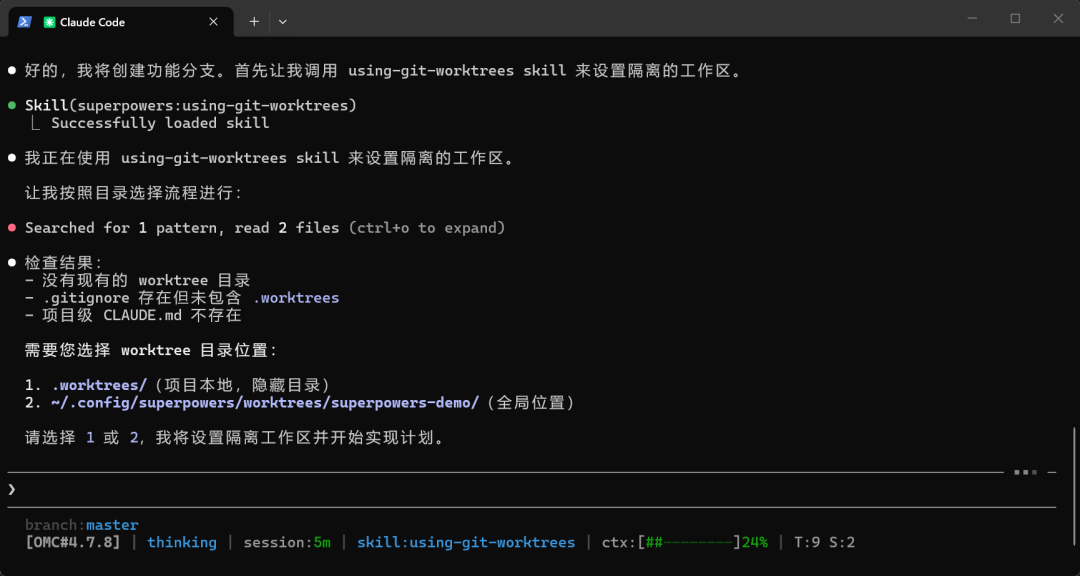The image size is (1080, 576).
Task: Click the 'thinking' status indicator
Action: click(182, 542)
